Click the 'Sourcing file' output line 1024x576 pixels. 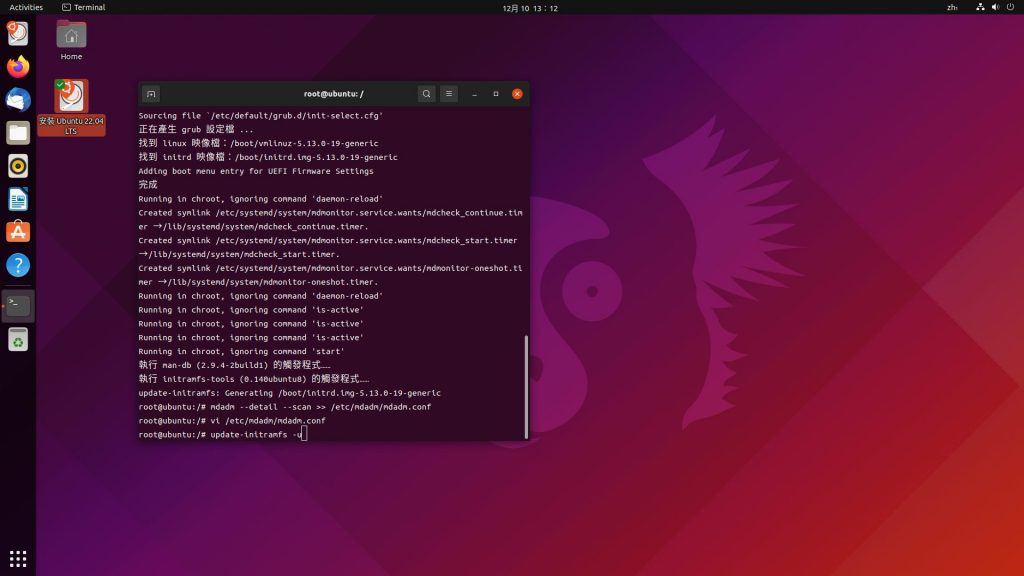click(261, 116)
